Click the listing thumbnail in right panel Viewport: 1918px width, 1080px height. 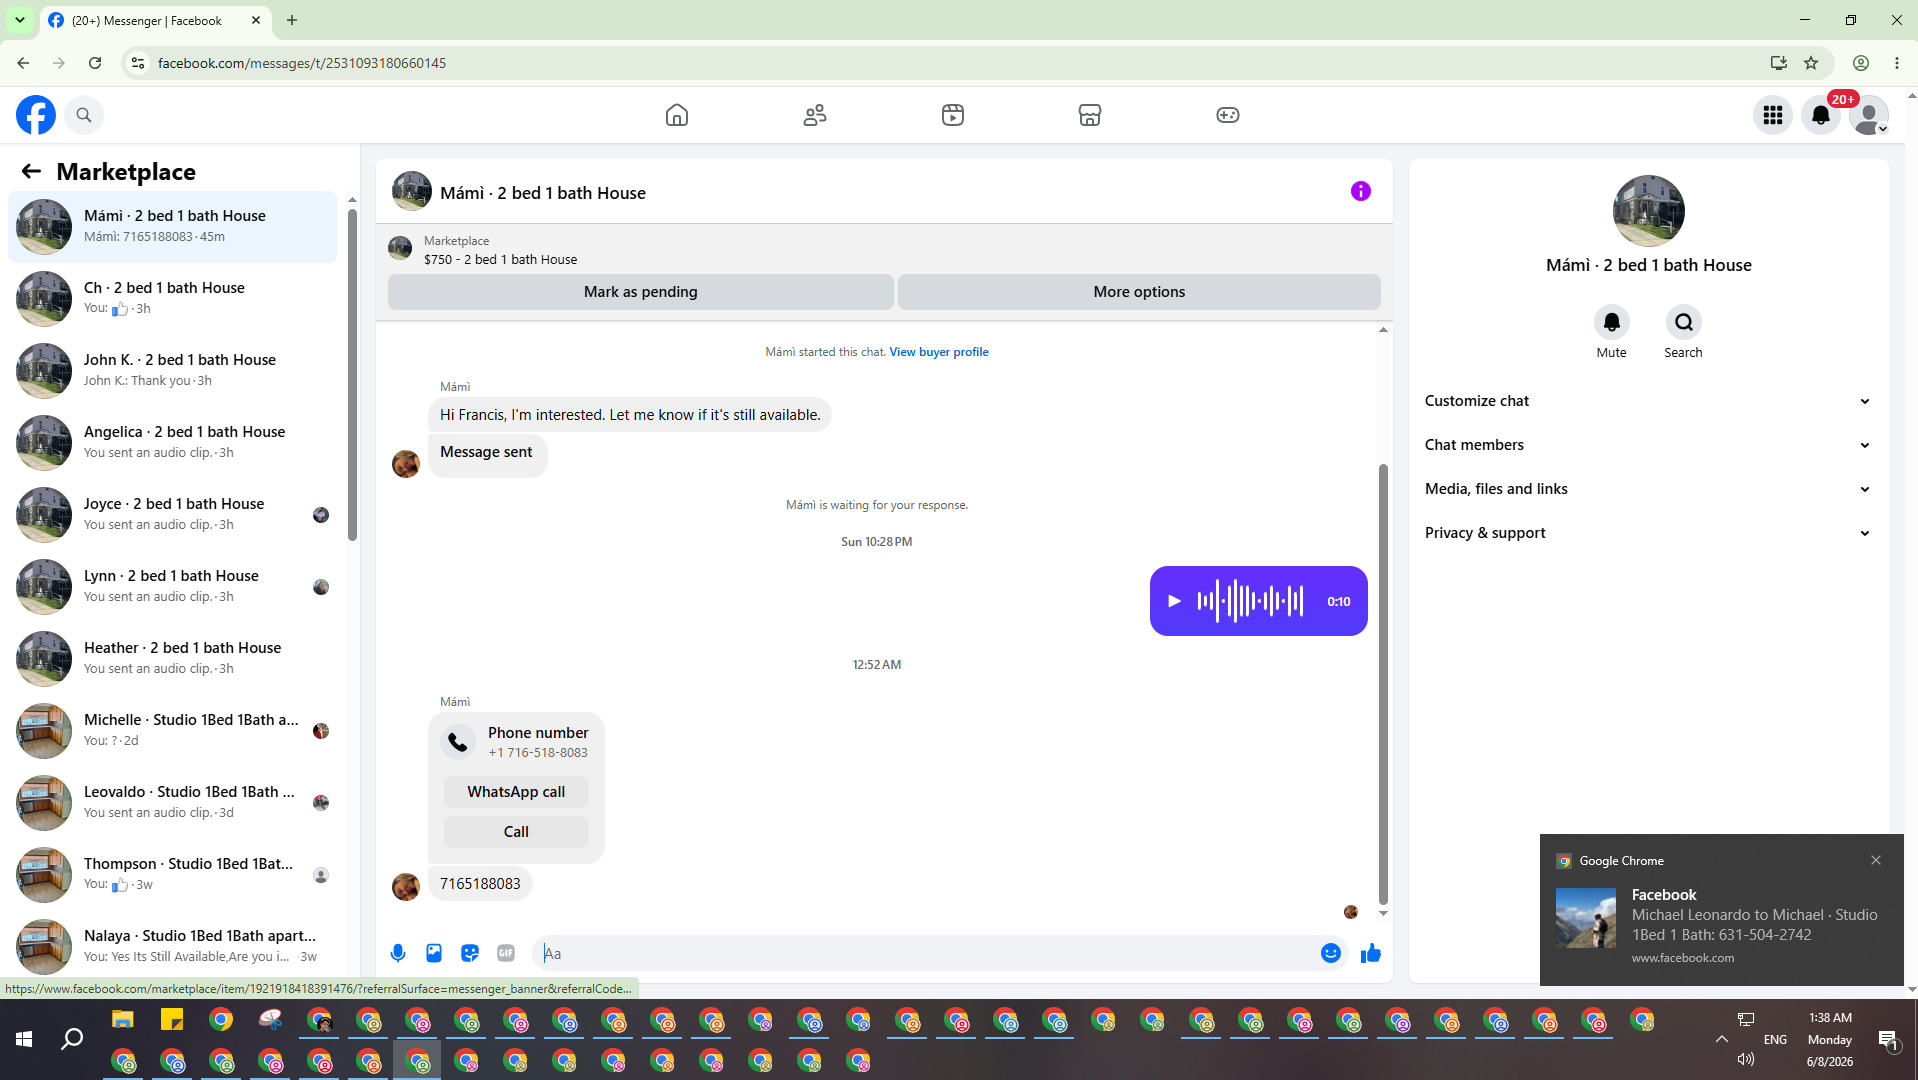tap(1648, 211)
